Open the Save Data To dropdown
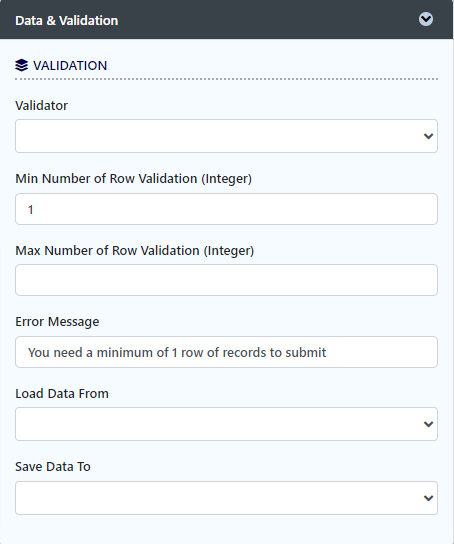The width and height of the screenshot is (454, 544). pos(226,498)
